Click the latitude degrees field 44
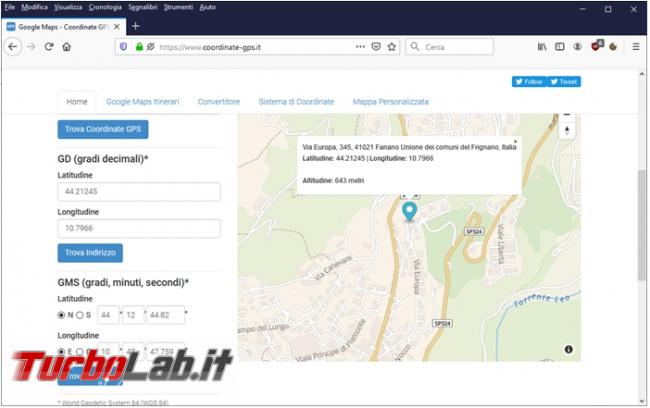Viewport: 650px width, 408px height. [108, 315]
